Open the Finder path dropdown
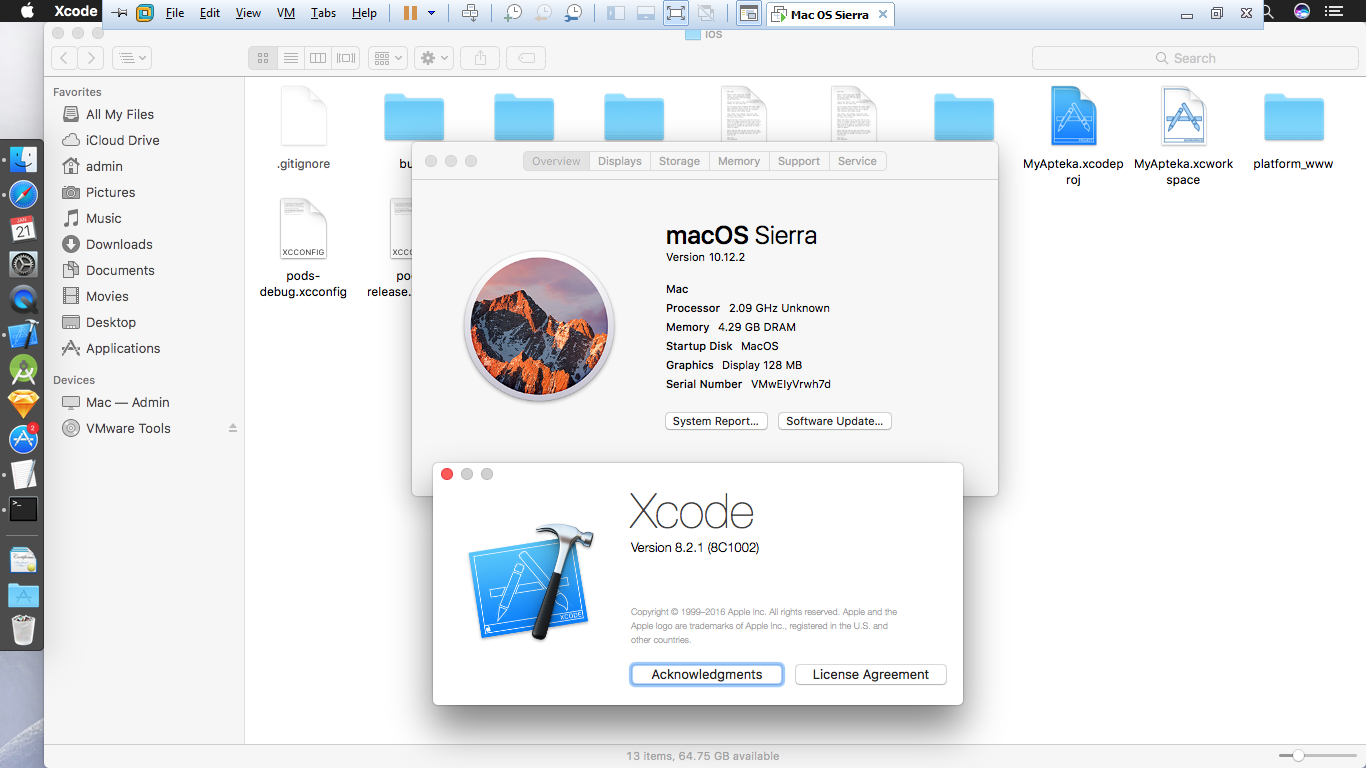 point(131,58)
